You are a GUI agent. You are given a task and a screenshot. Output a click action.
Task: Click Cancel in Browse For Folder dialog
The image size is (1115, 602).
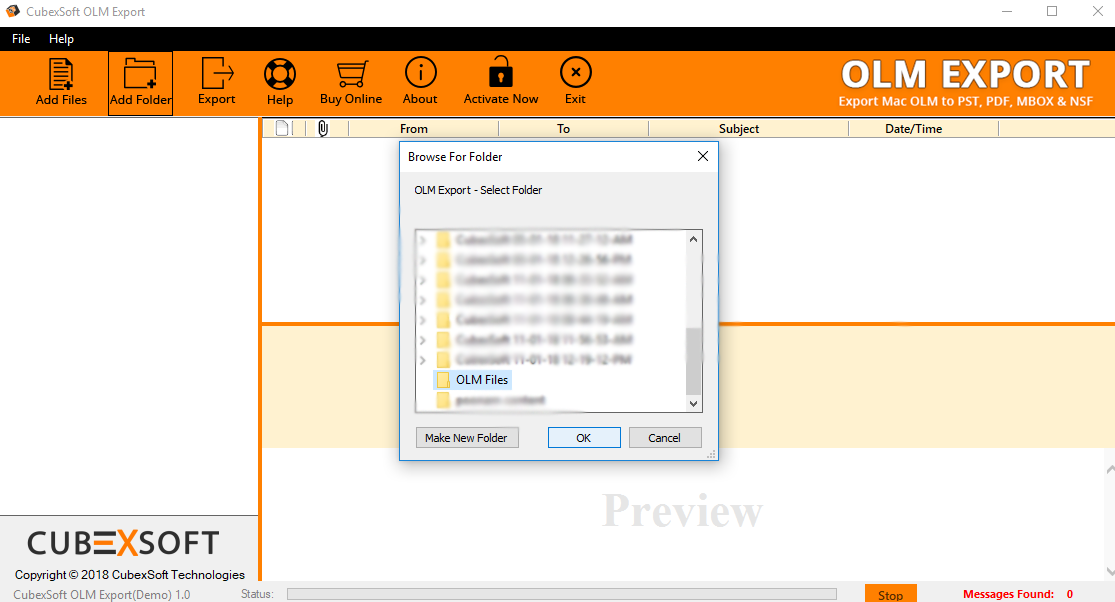[x=665, y=438]
